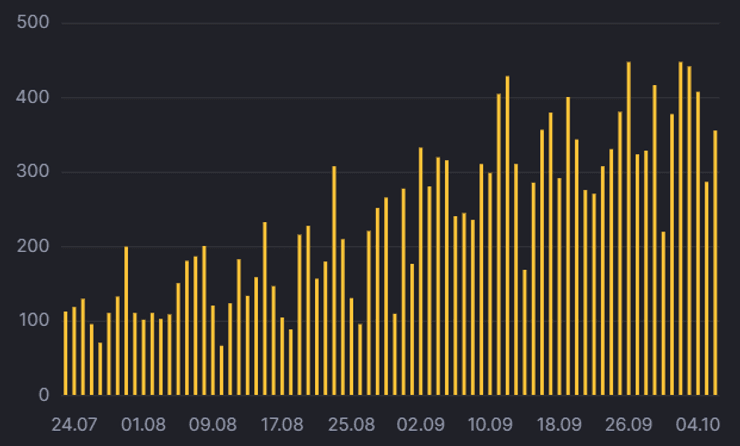Select the 18.09 x-axis tick label
740x446 pixels.
point(560,424)
